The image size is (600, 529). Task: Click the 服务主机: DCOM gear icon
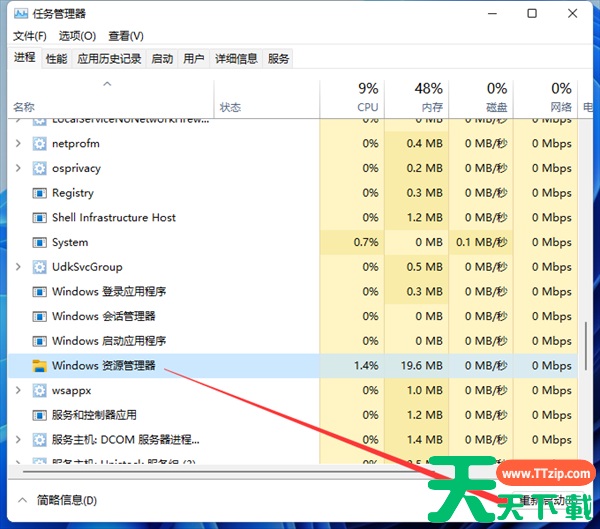point(39,440)
